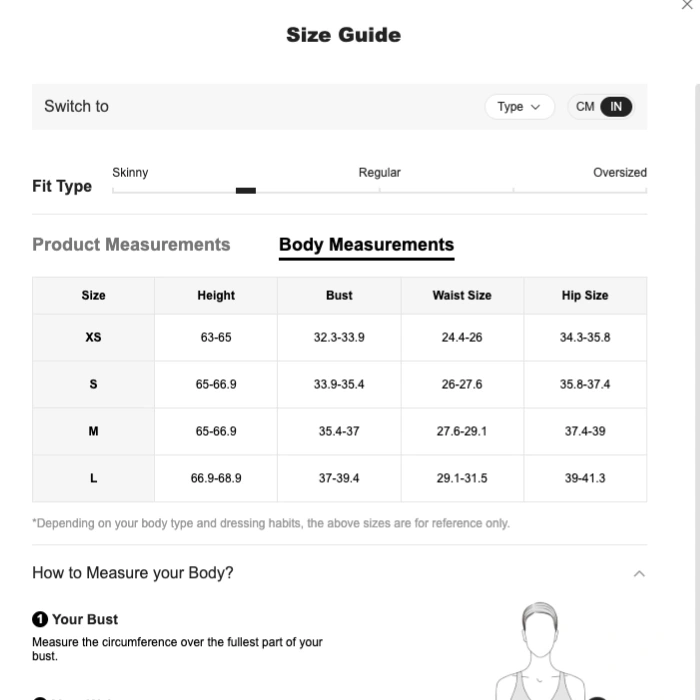Click the Regular fit label
Image resolution: width=700 pixels, height=700 pixels.
[379, 172]
